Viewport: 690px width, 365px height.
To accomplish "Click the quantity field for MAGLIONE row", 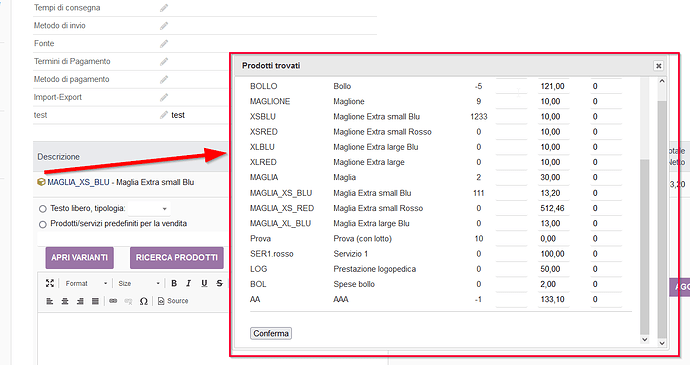I will coord(511,101).
